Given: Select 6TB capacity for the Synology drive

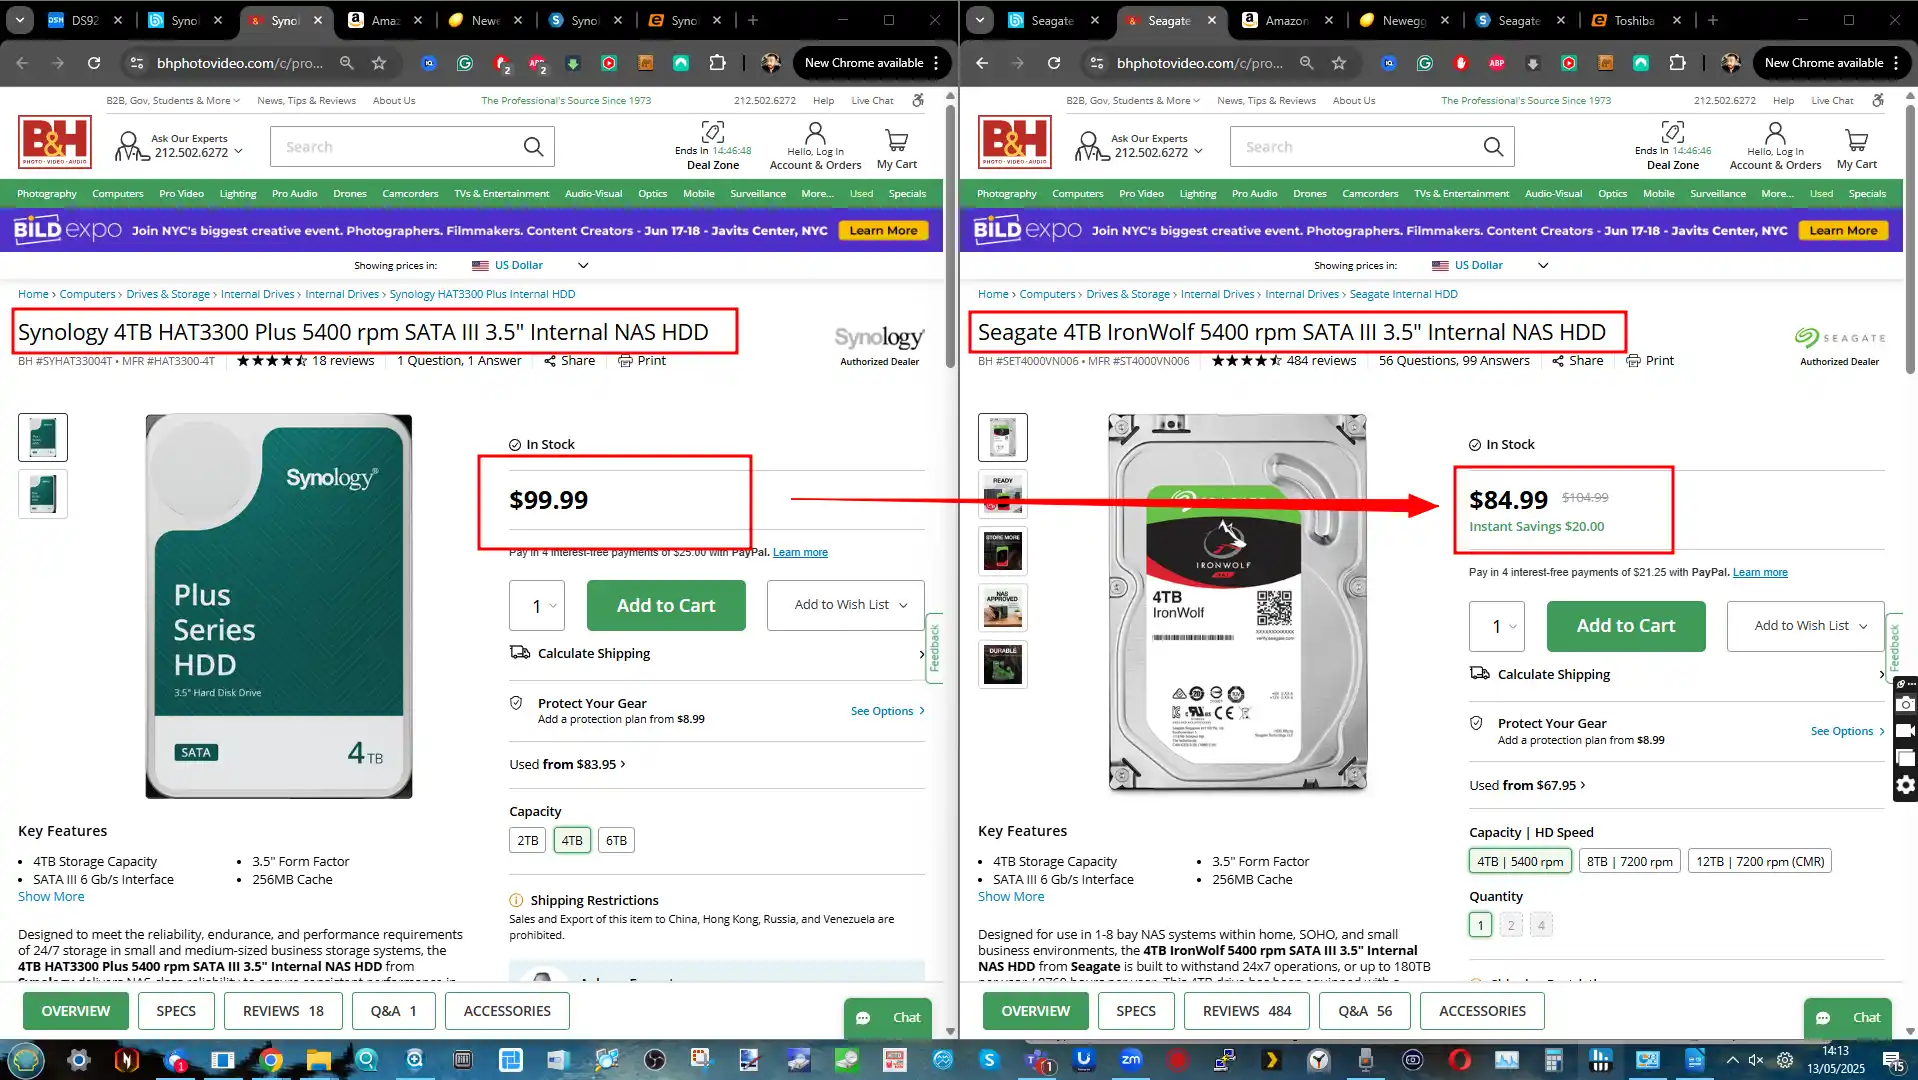Looking at the screenshot, I should [x=616, y=841].
